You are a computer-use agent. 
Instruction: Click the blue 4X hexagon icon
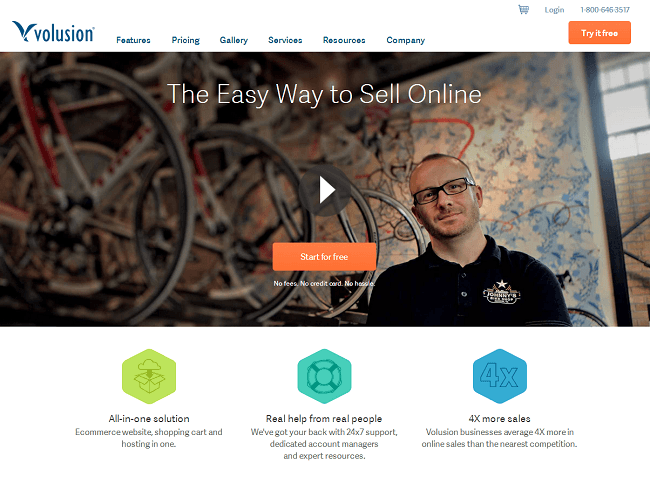500,376
